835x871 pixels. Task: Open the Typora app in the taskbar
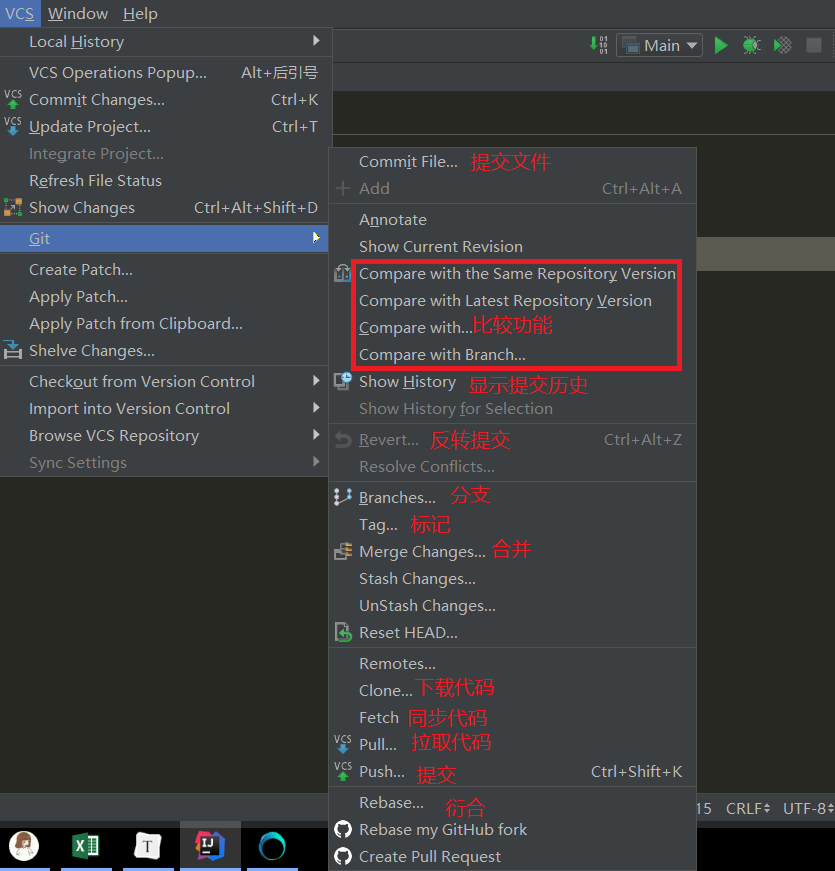[148, 846]
